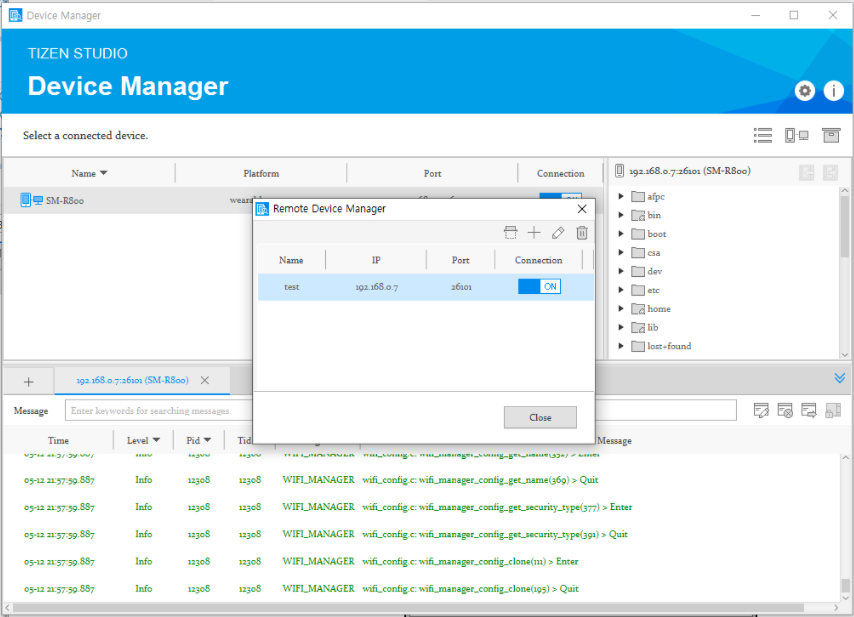Screen dimensions: 854x617
Task: Open Remote Device Manager toolbar icon
Action: tap(796, 135)
